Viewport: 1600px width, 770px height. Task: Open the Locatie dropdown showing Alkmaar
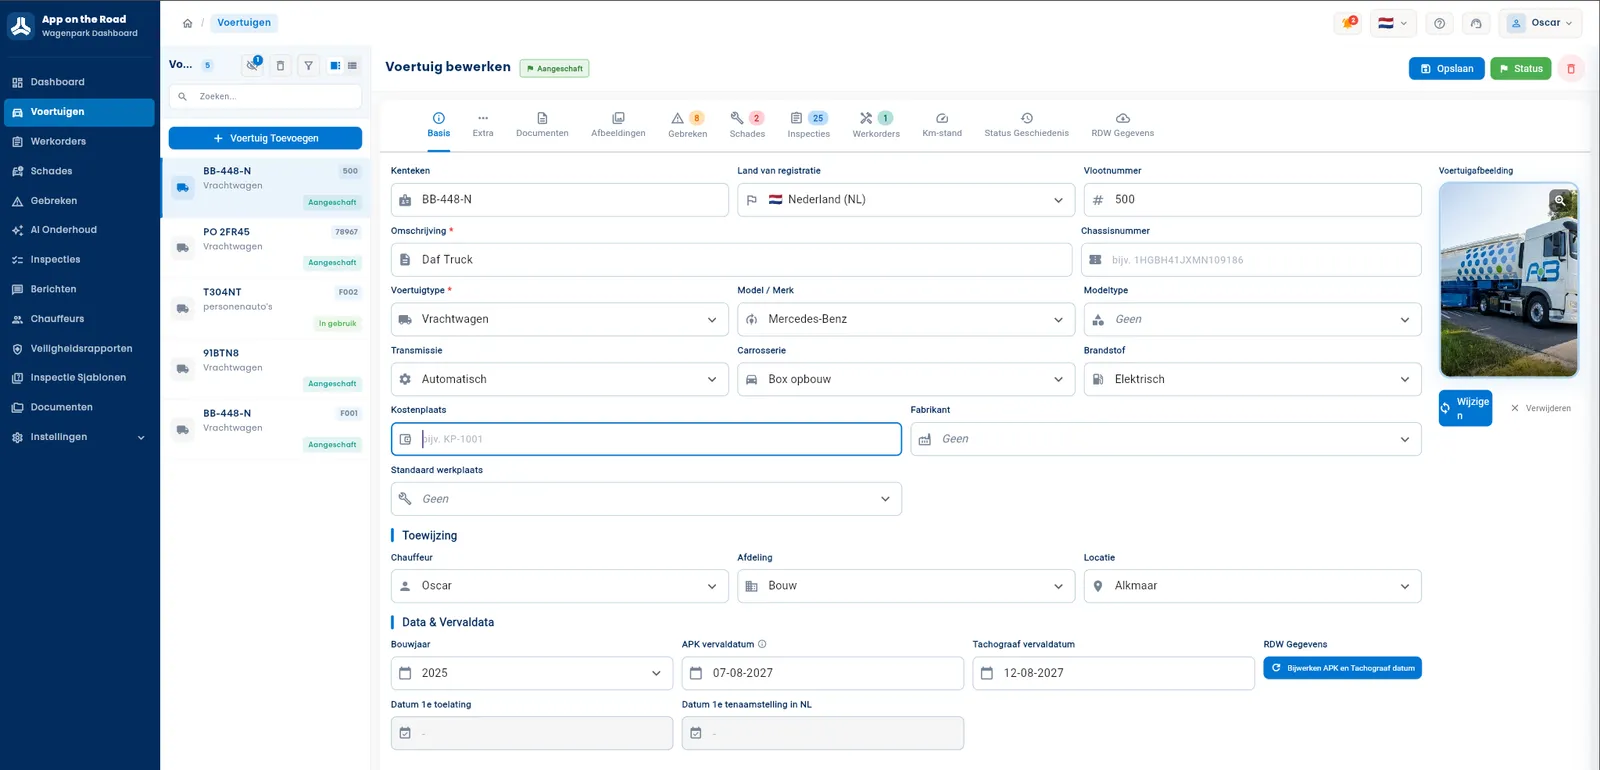tap(1252, 586)
